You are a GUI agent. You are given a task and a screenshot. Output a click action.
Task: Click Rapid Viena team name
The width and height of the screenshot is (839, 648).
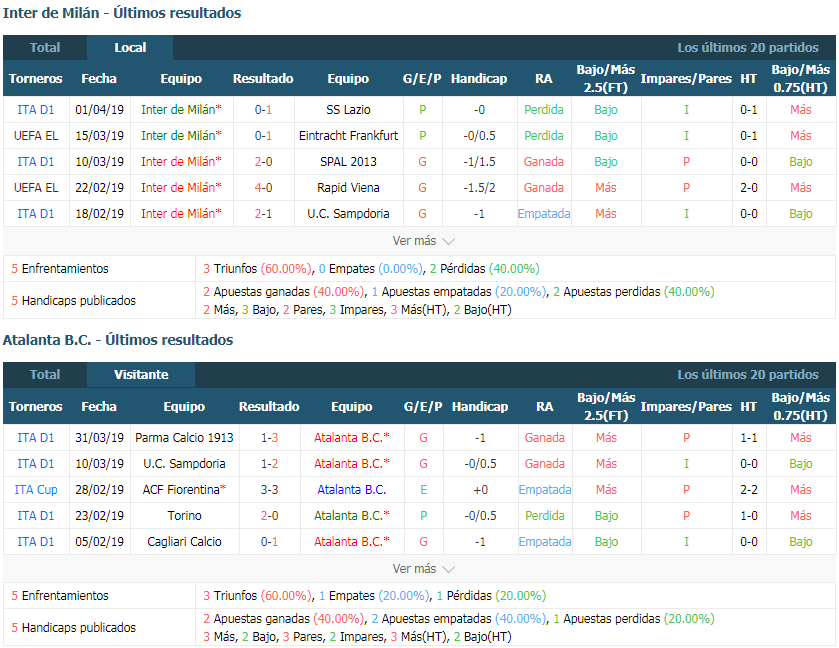tap(348, 188)
